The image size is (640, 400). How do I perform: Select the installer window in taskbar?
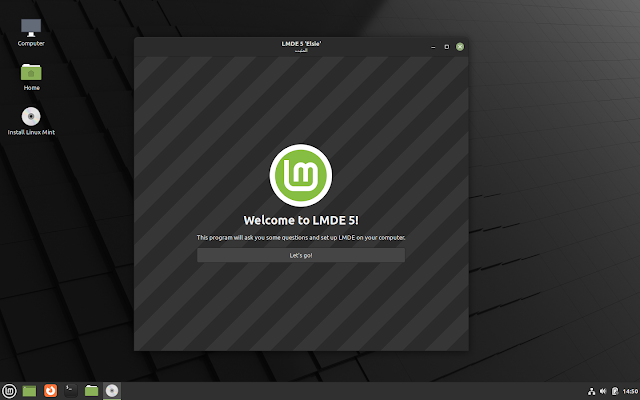click(112, 391)
